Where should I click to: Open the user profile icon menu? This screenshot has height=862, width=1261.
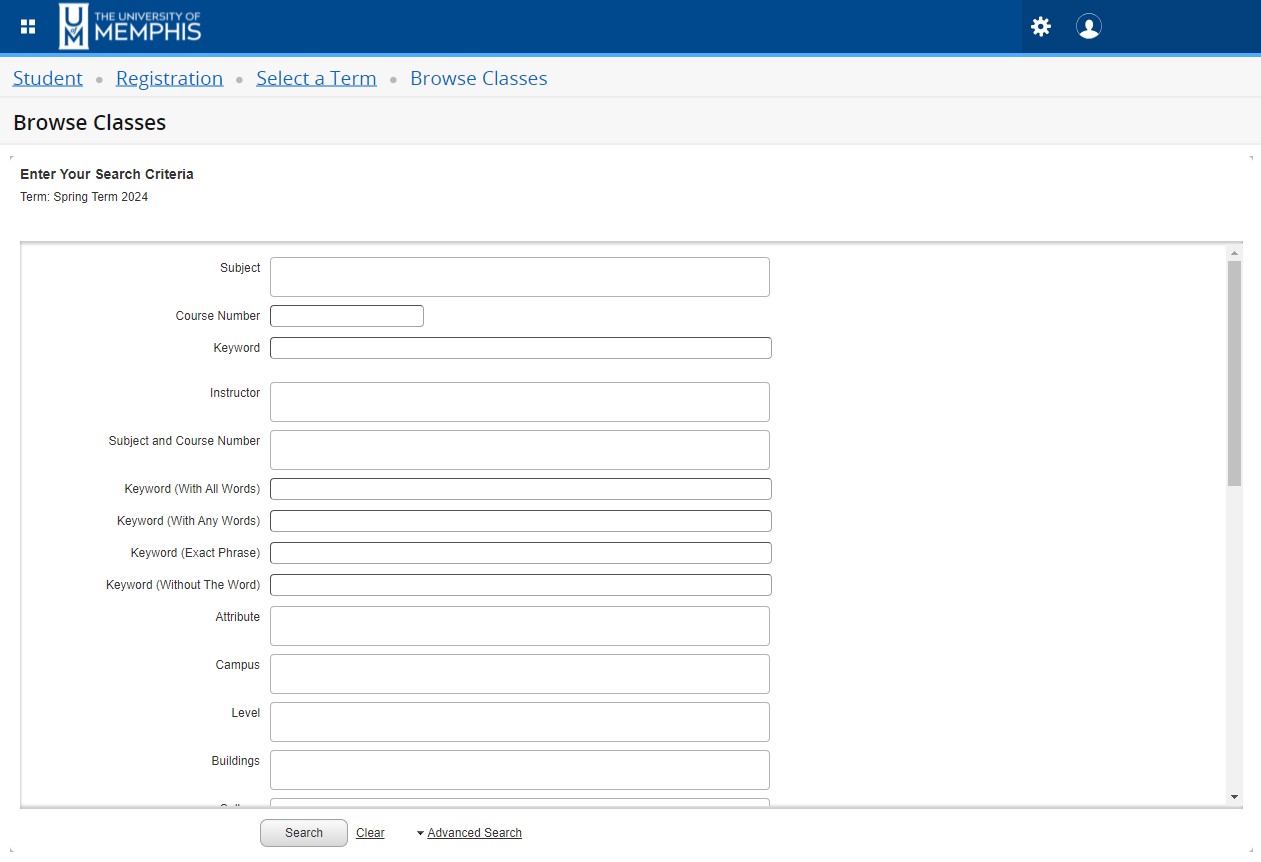pyautogui.click(x=1088, y=27)
